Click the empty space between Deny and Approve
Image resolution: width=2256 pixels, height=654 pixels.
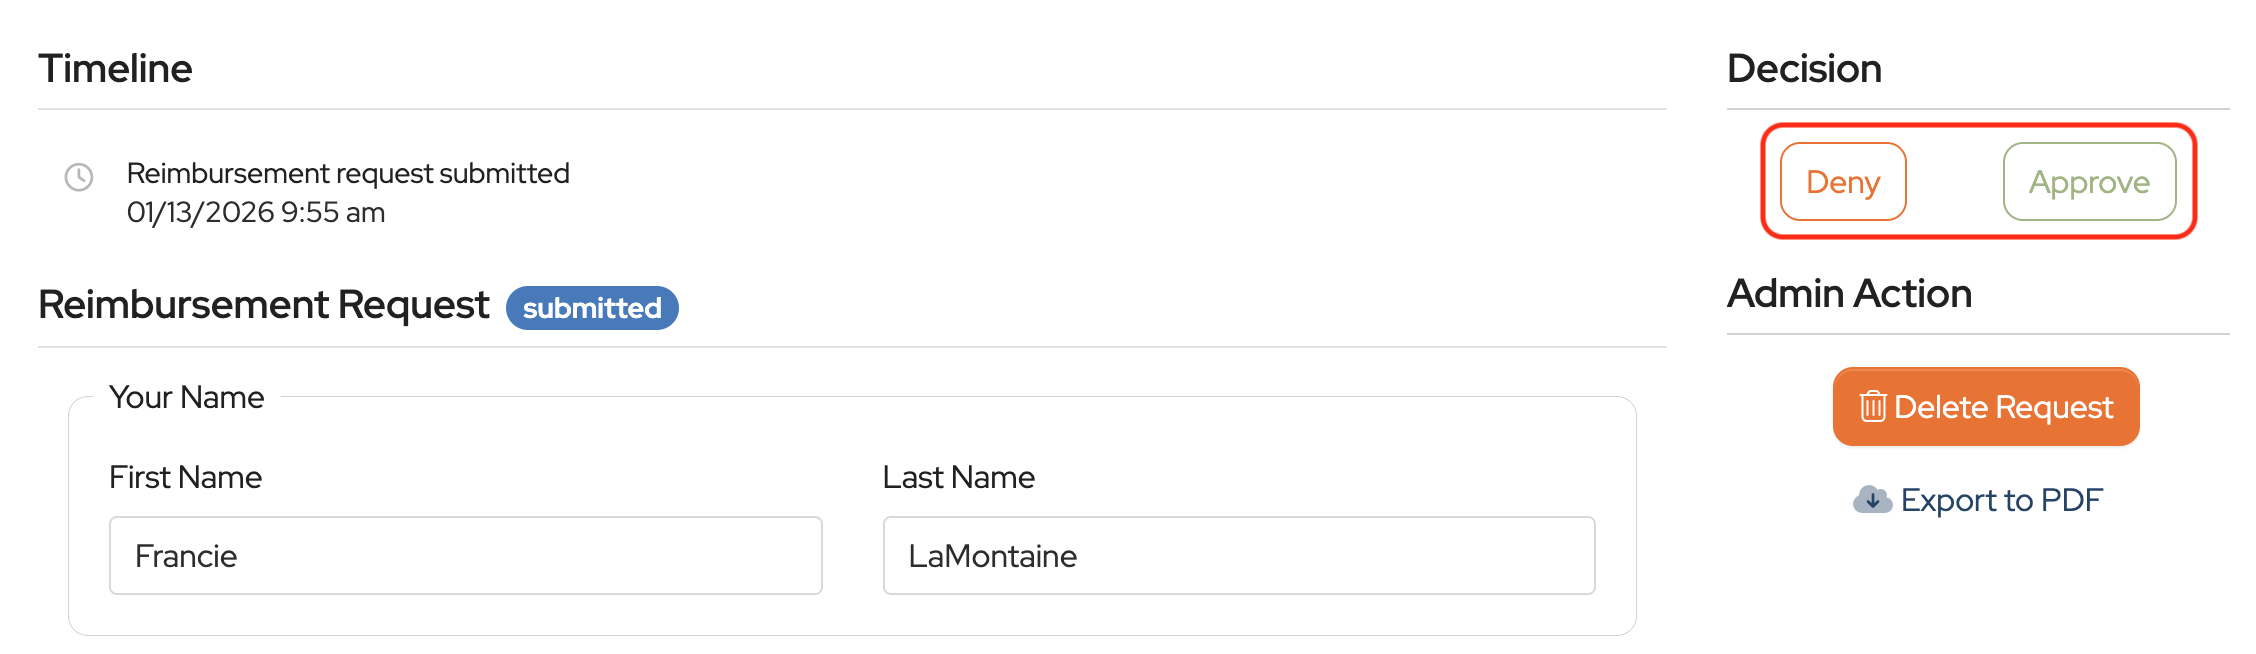[1954, 182]
